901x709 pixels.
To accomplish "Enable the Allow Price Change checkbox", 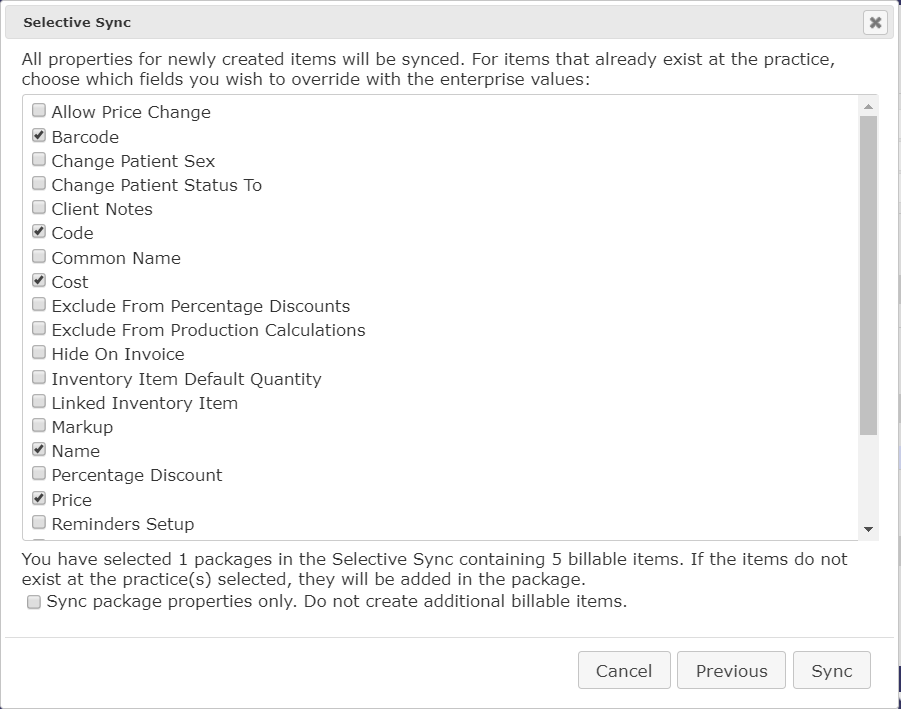I will pos(38,110).
